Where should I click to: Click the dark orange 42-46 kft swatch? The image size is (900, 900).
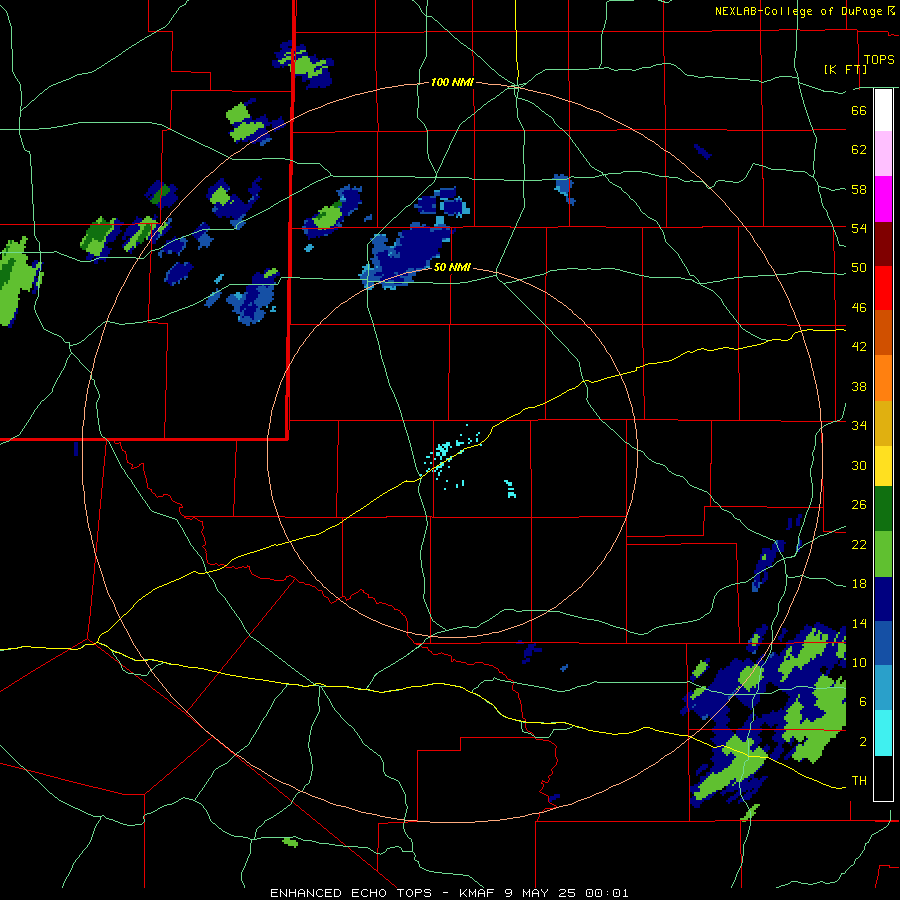click(x=883, y=333)
